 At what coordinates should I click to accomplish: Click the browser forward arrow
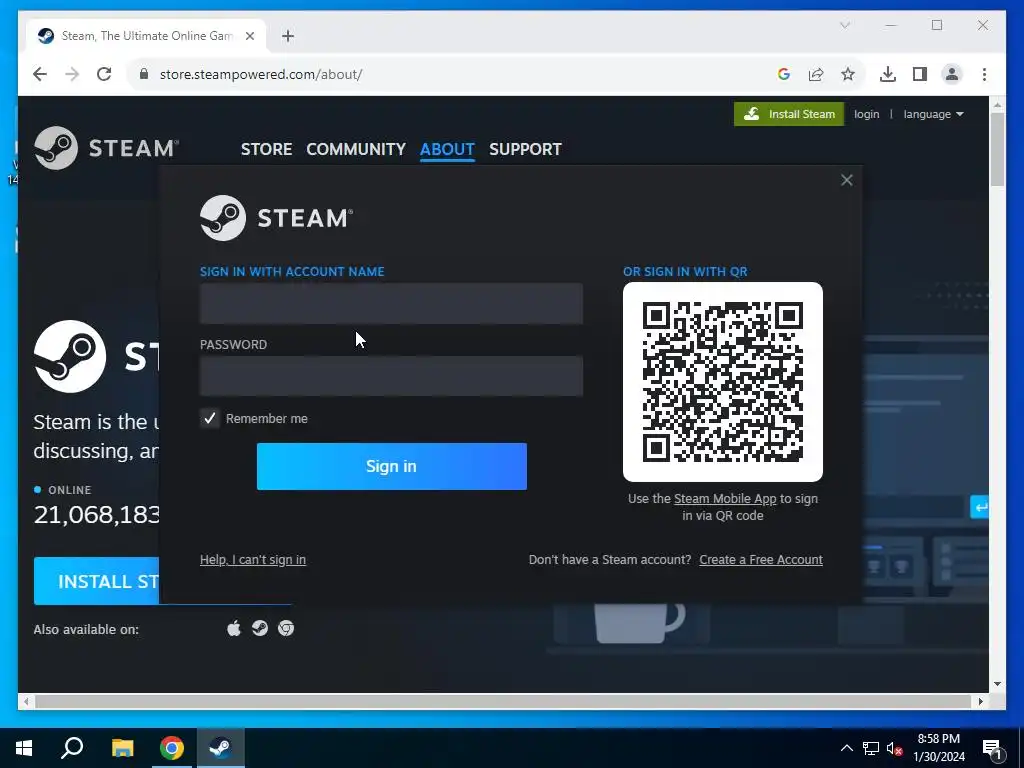click(x=72, y=74)
